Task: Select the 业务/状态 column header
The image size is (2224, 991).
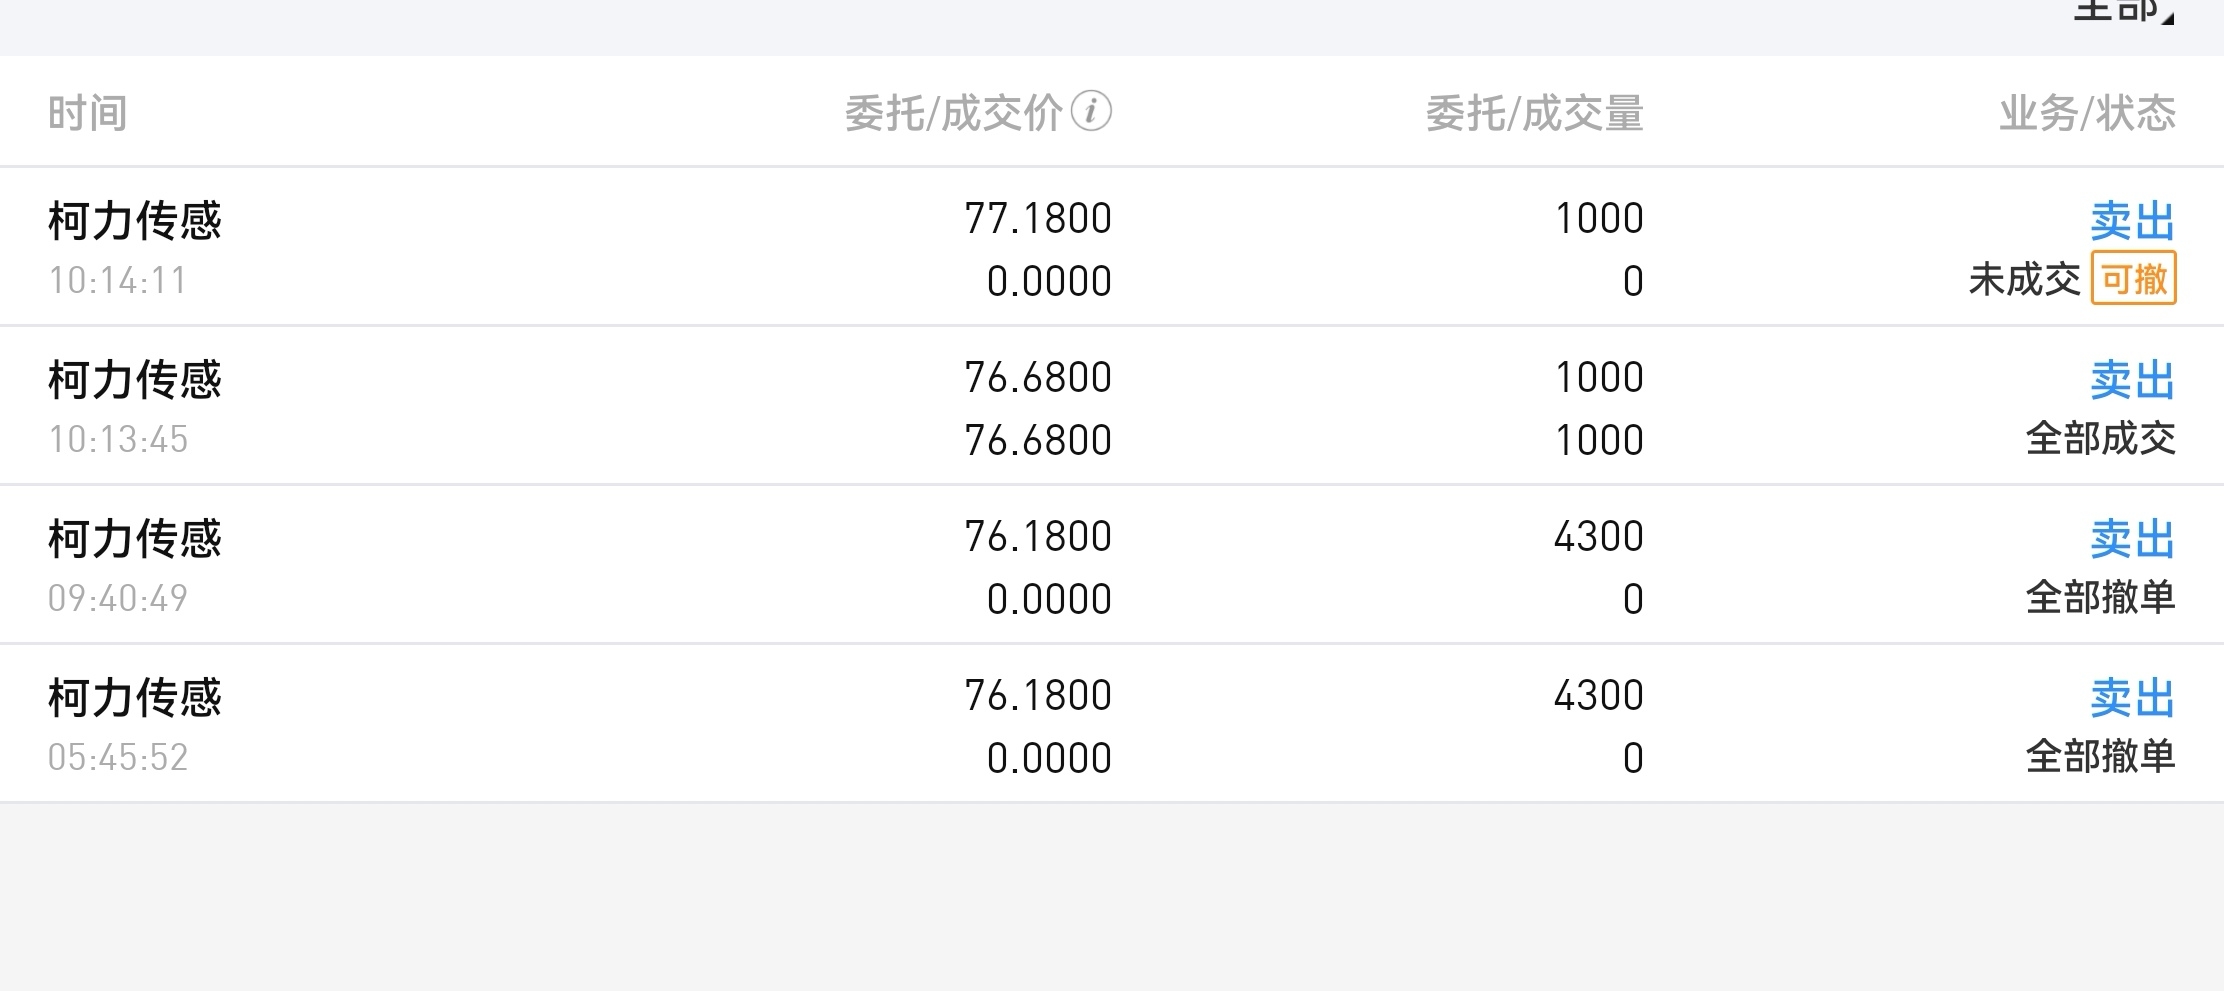Action: [2088, 113]
